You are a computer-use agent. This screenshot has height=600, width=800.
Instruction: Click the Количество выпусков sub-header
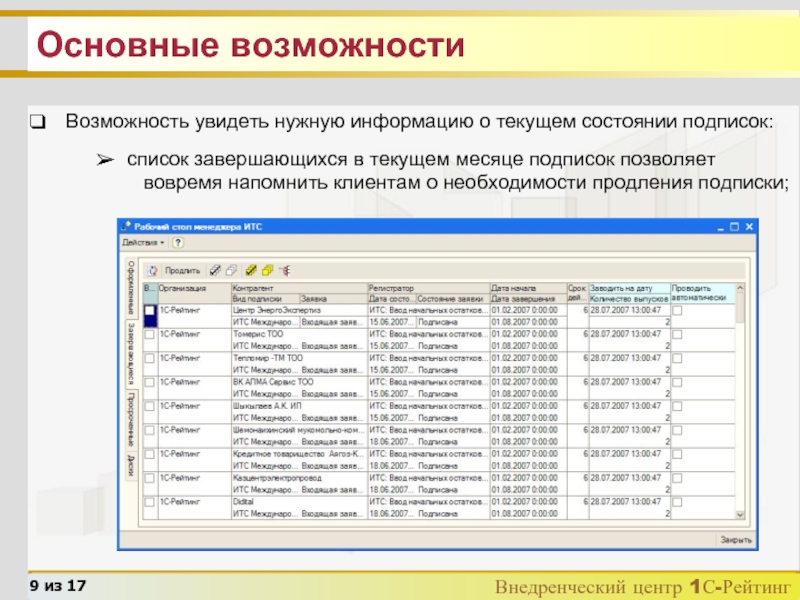click(x=629, y=299)
